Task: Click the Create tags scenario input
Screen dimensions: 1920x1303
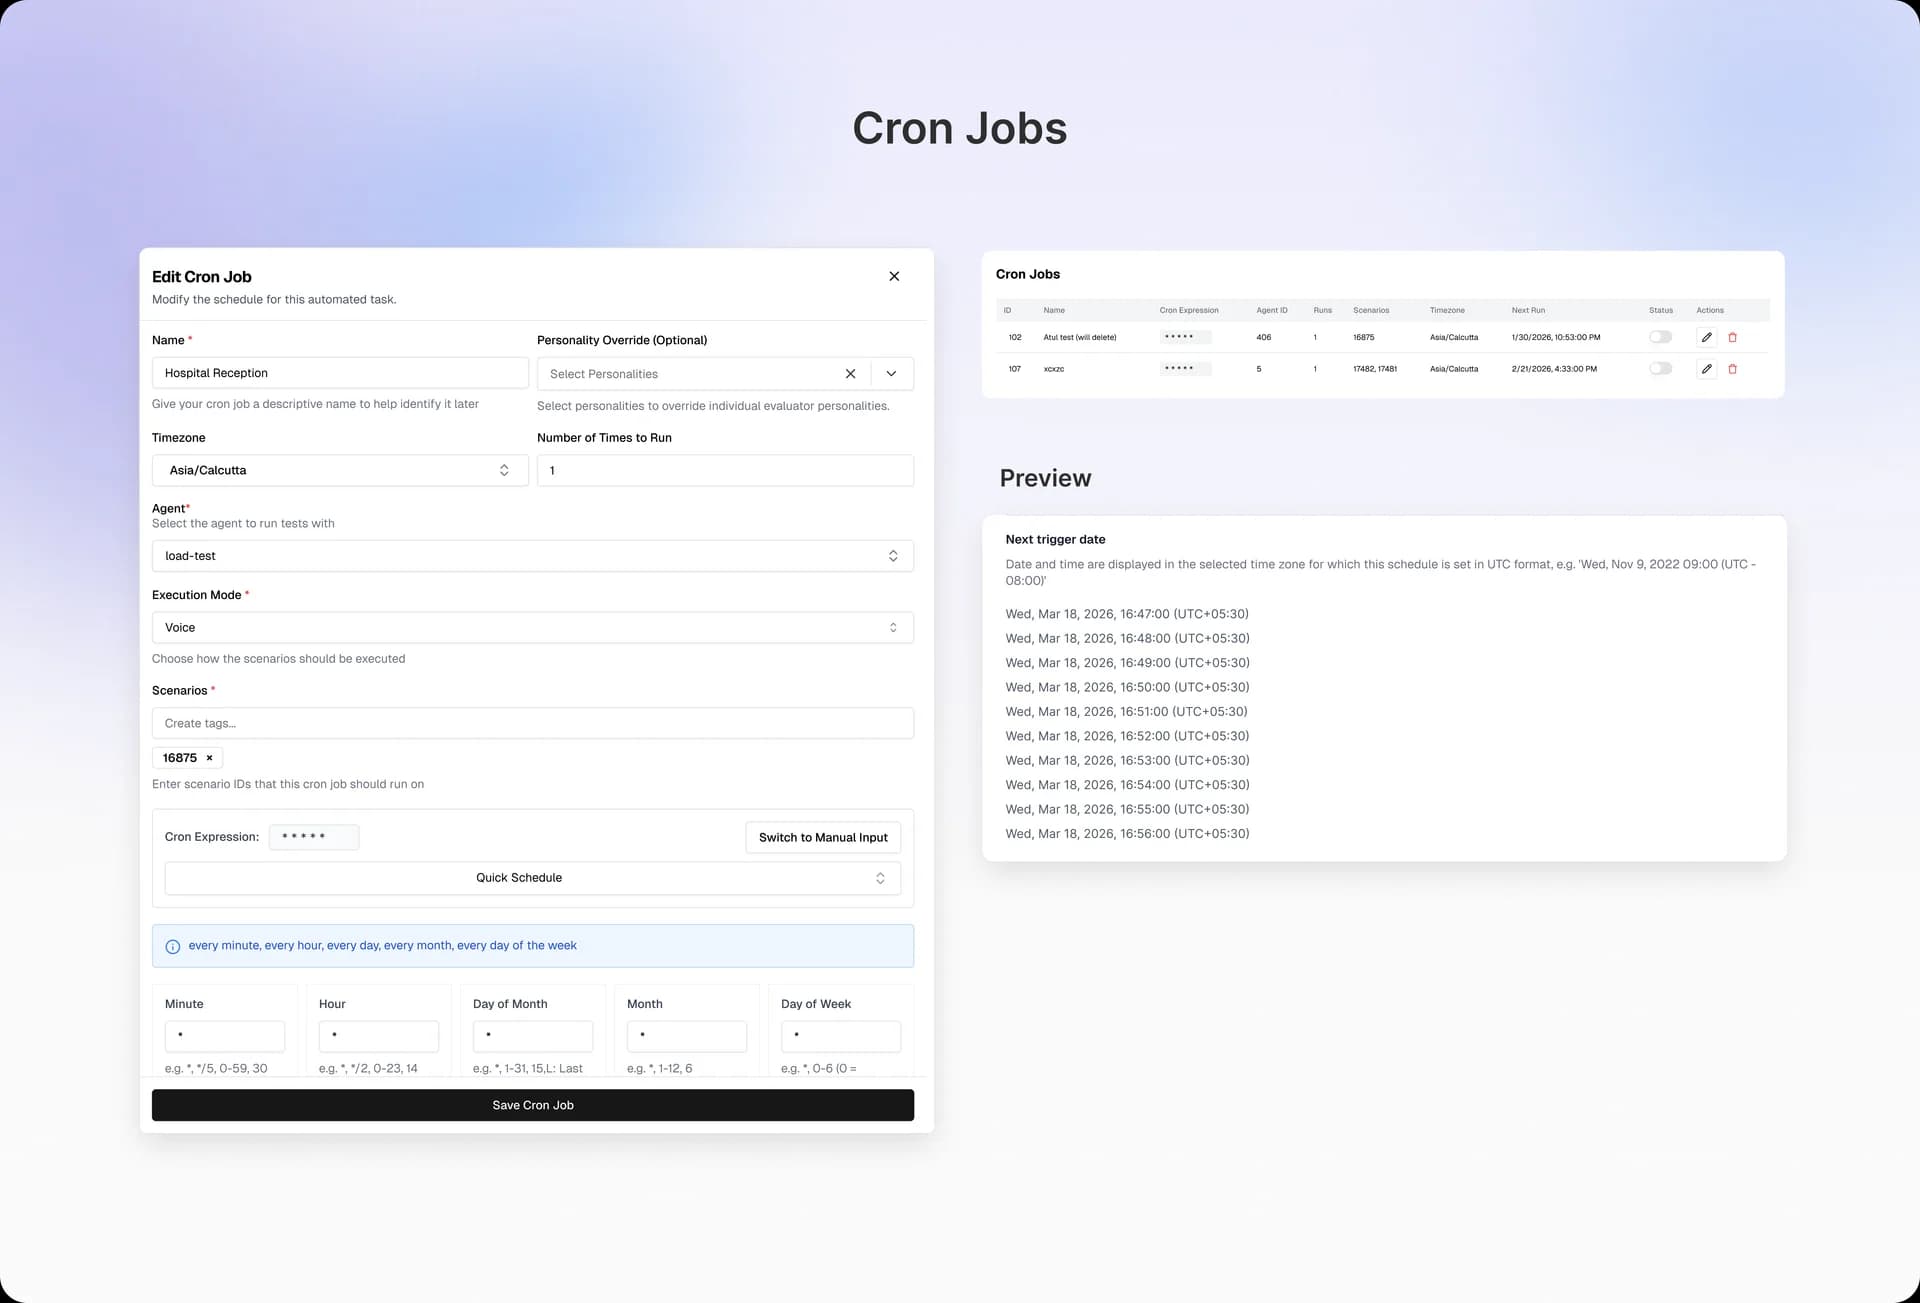Action: [532, 723]
